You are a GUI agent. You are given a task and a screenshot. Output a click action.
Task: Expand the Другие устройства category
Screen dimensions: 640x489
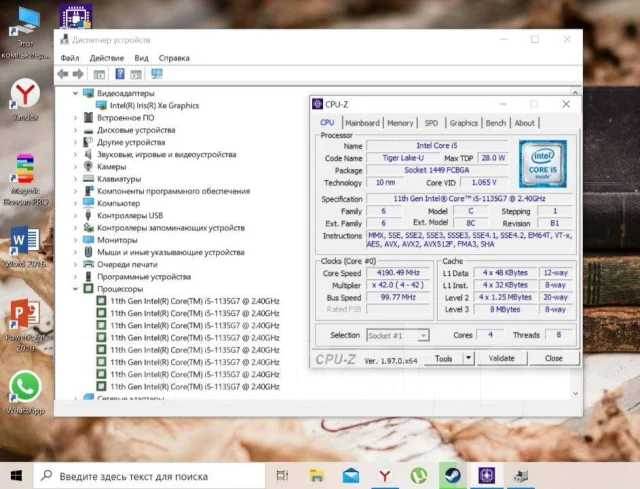point(76,142)
